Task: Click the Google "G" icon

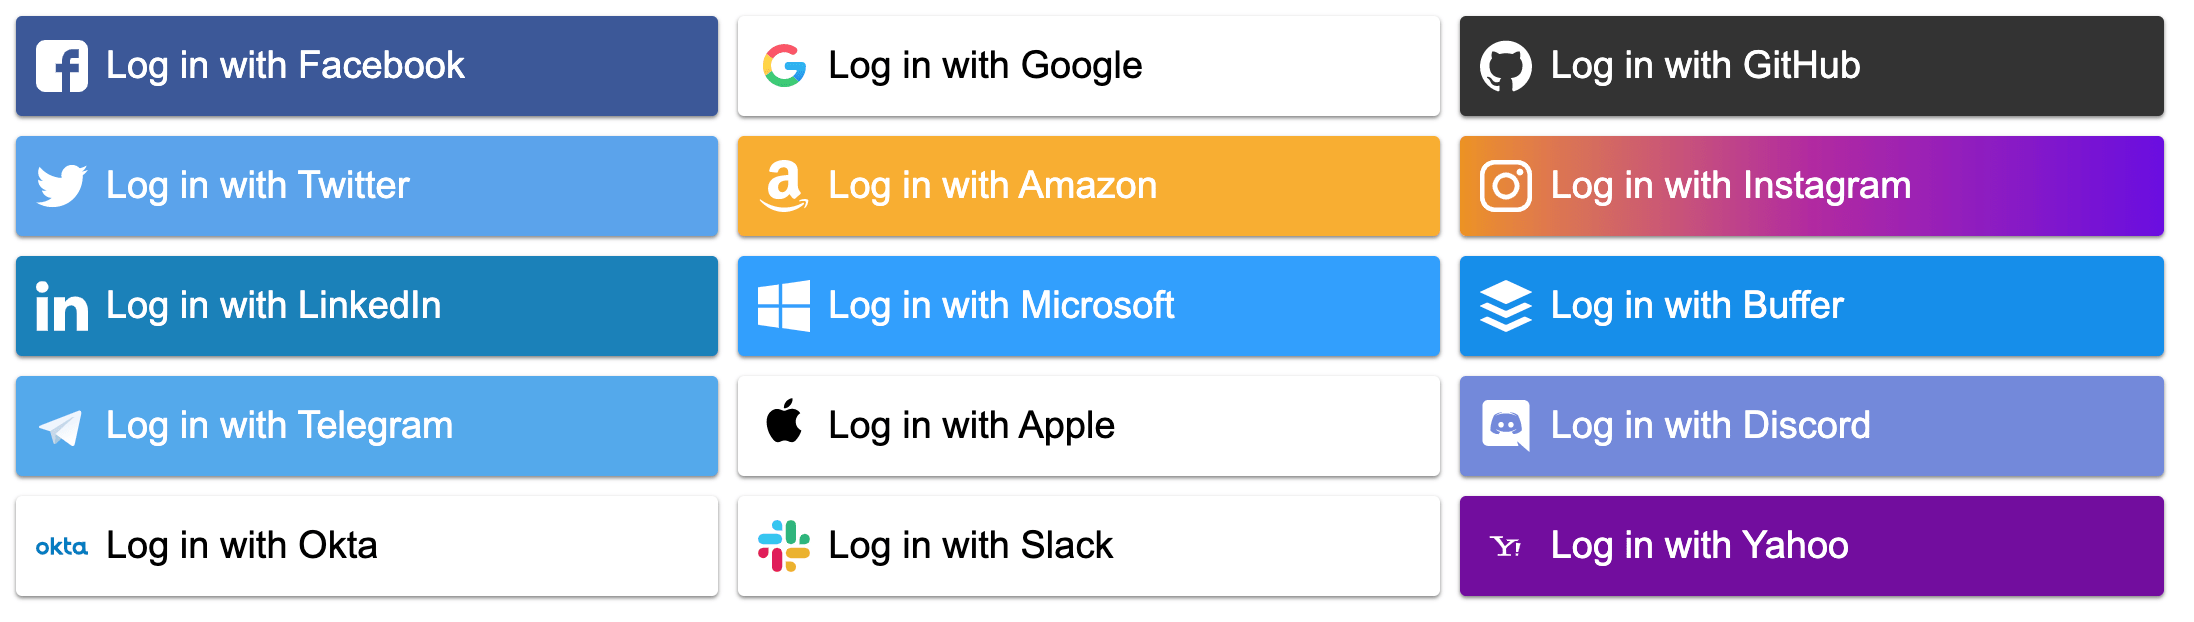Action: click(785, 66)
